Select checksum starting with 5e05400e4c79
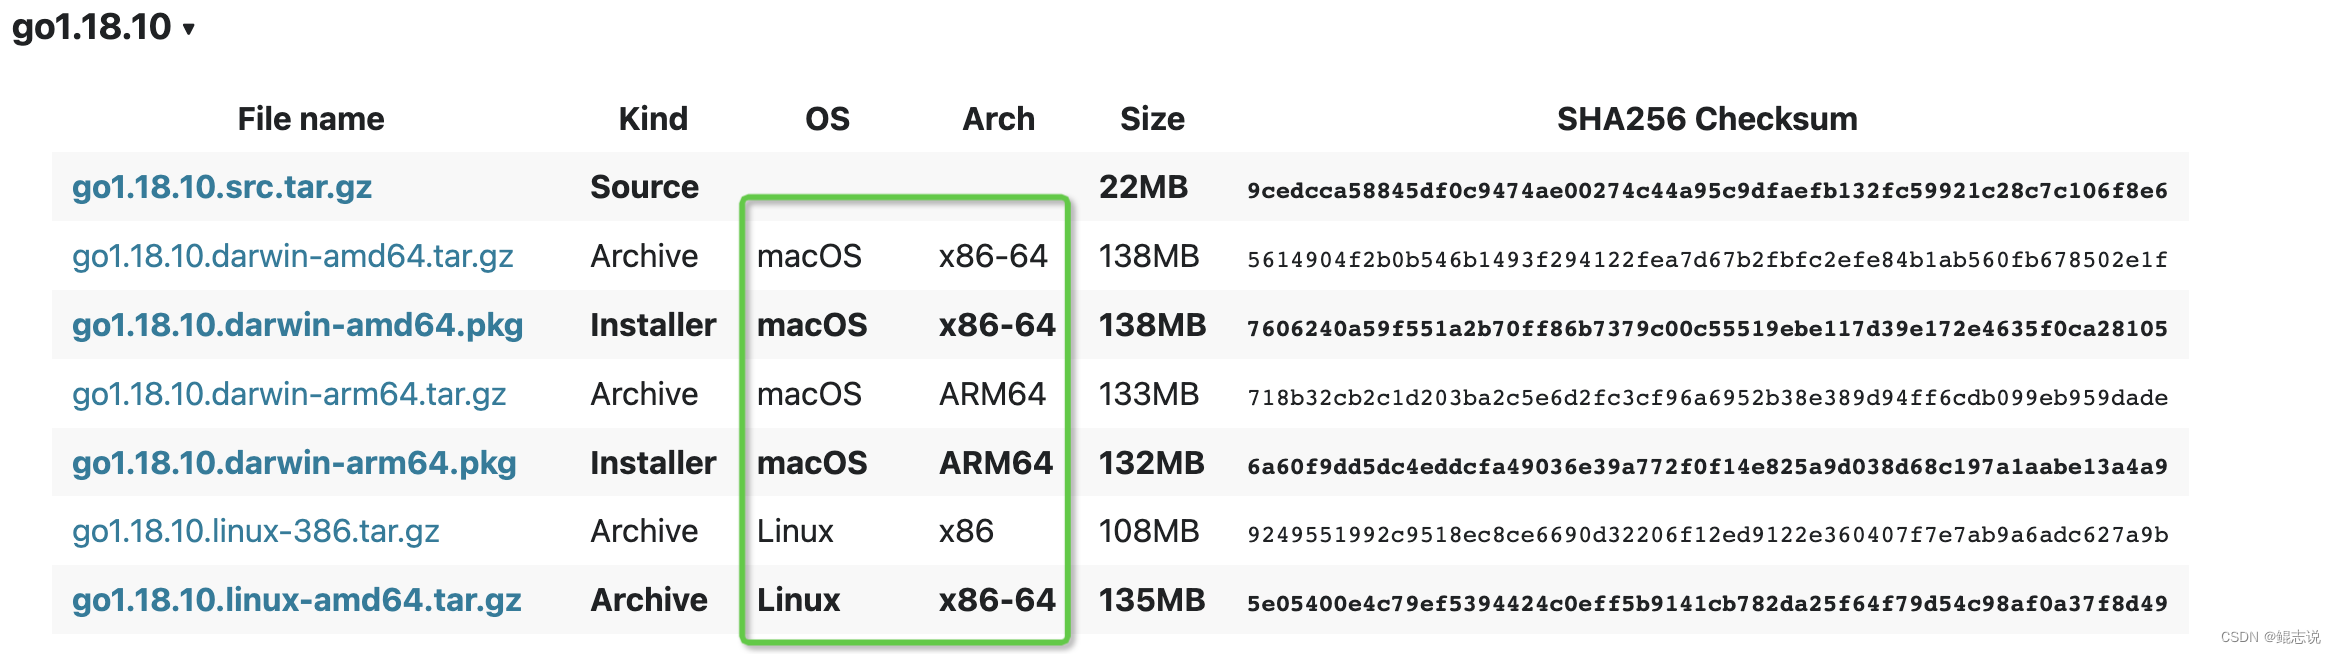This screenshot has height=654, width=2336. (x=1707, y=603)
